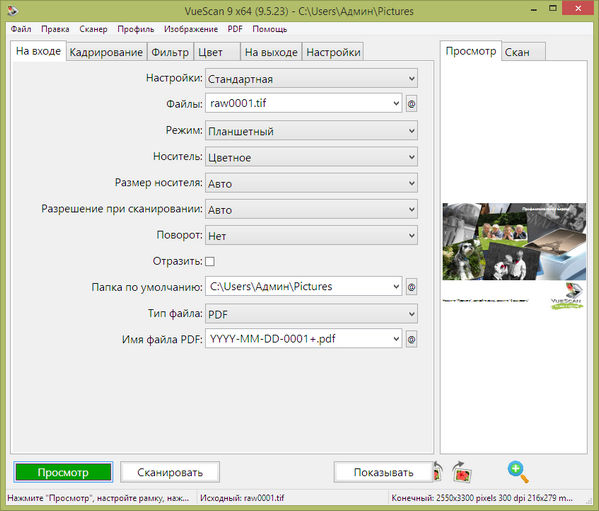The width and height of the screenshot is (599, 511).
Task: Click the rotate right image icon
Action: [461, 472]
